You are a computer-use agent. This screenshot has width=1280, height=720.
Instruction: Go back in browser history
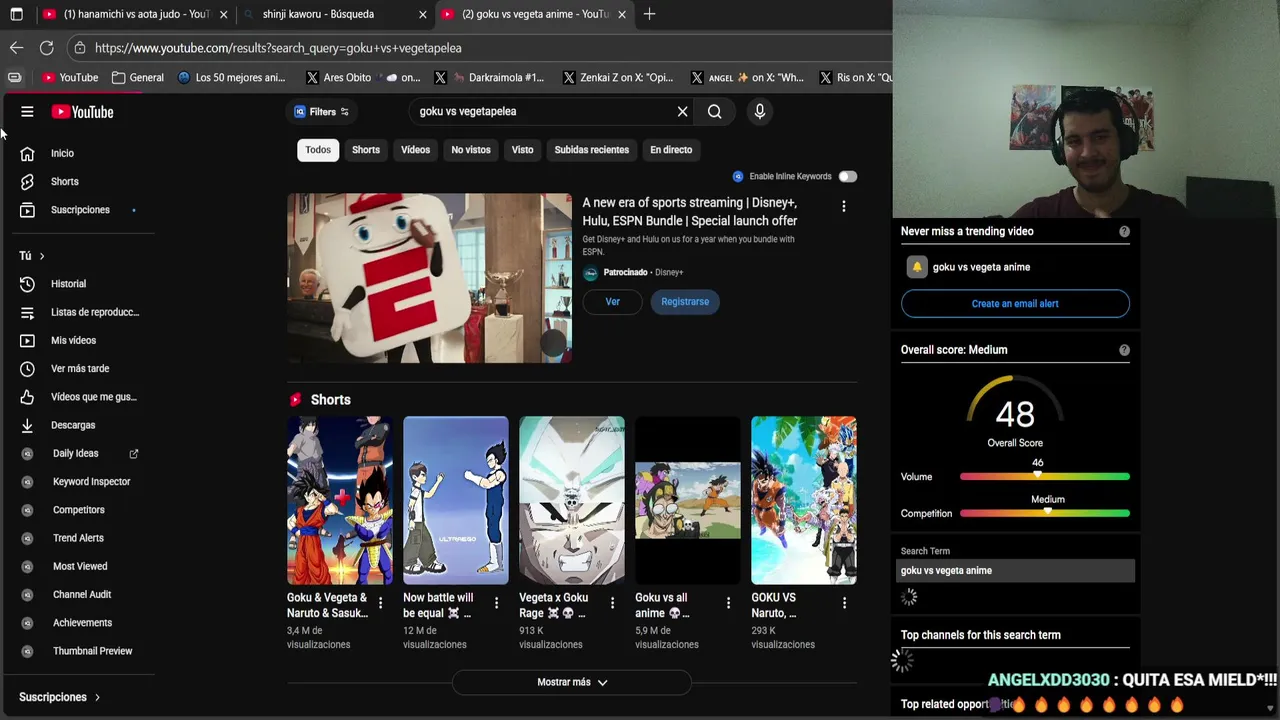point(16,48)
